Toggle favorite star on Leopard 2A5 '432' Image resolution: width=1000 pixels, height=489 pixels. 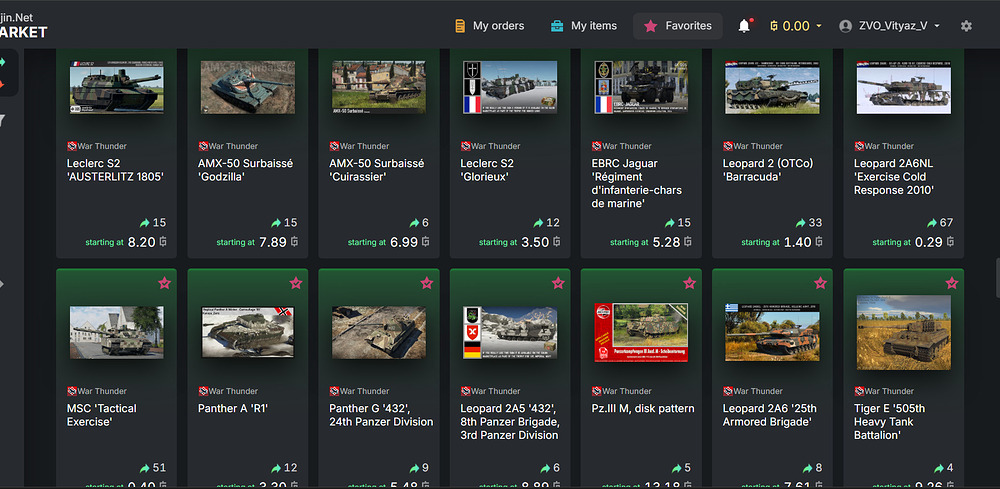558,283
